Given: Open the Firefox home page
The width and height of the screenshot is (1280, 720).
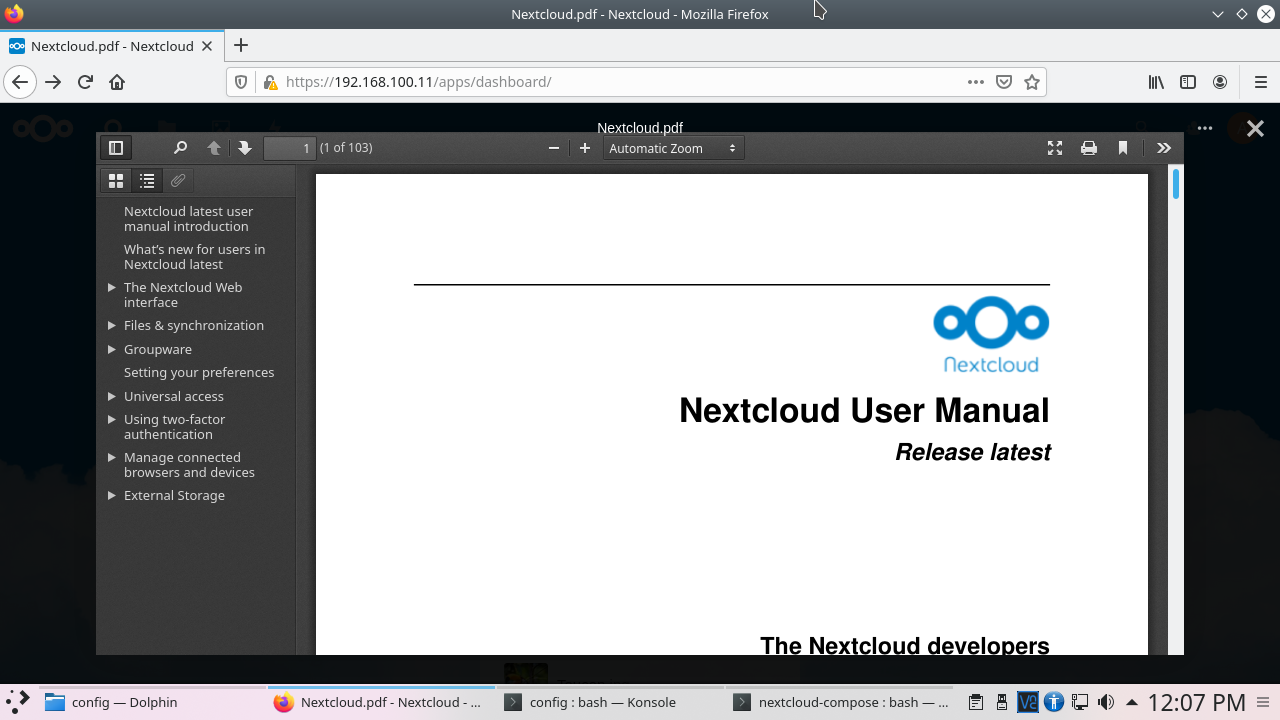Looking at the screenshot, I should [117, 82].
